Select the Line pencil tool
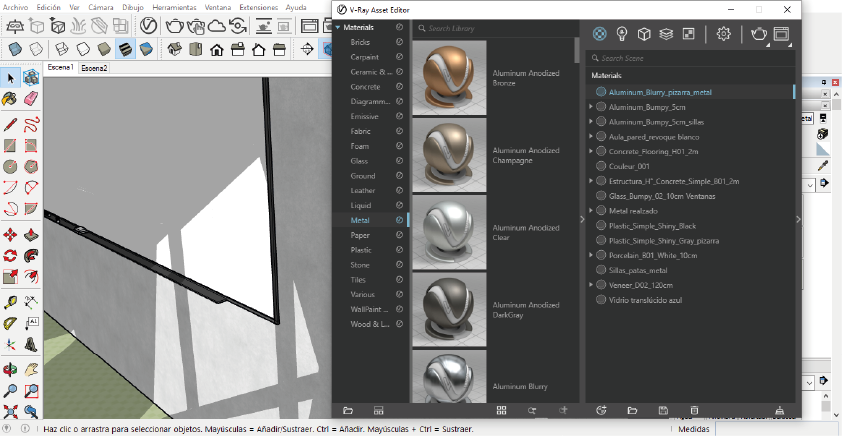Image resolution: width=842 pixels, height=436 pixels. tap(10, 125)
